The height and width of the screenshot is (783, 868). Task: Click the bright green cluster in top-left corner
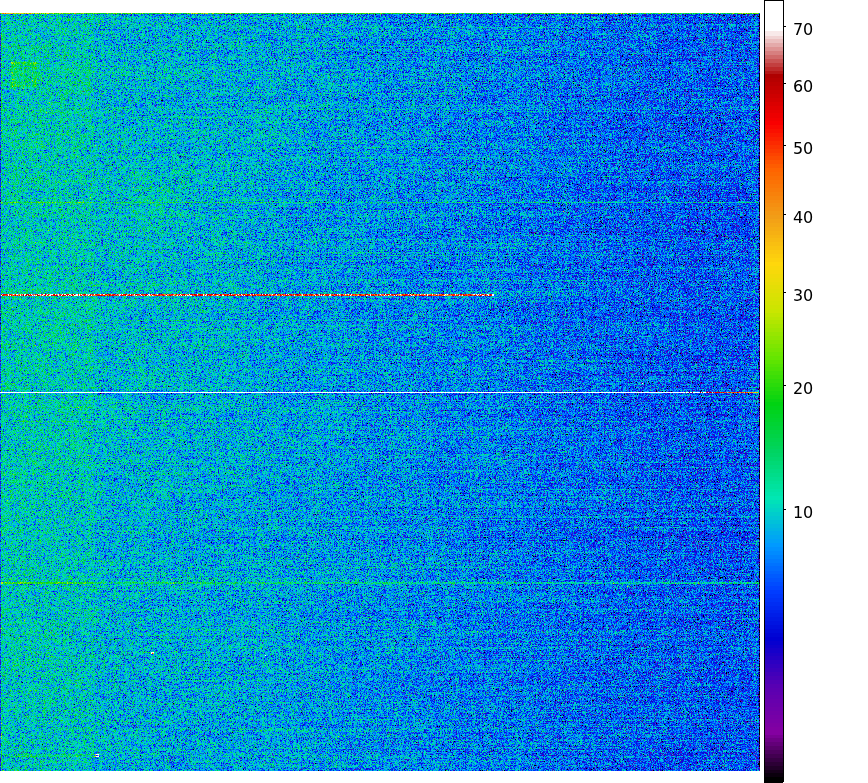tap(25, 75)
